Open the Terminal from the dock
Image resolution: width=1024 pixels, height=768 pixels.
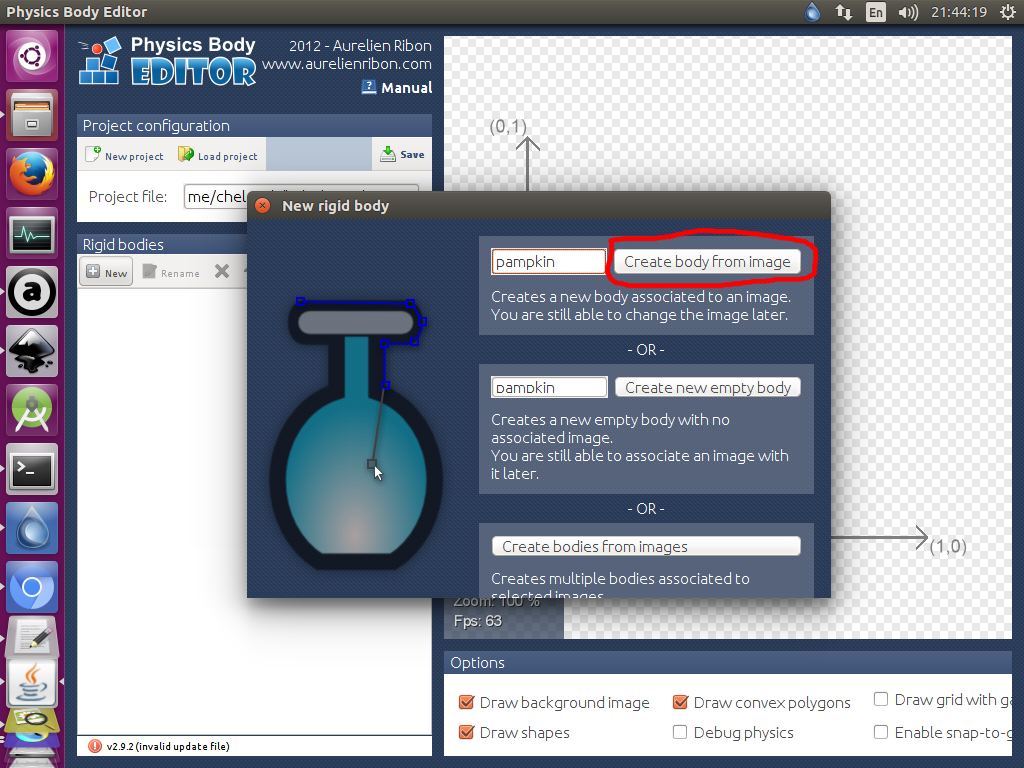(x=32, y=469)
